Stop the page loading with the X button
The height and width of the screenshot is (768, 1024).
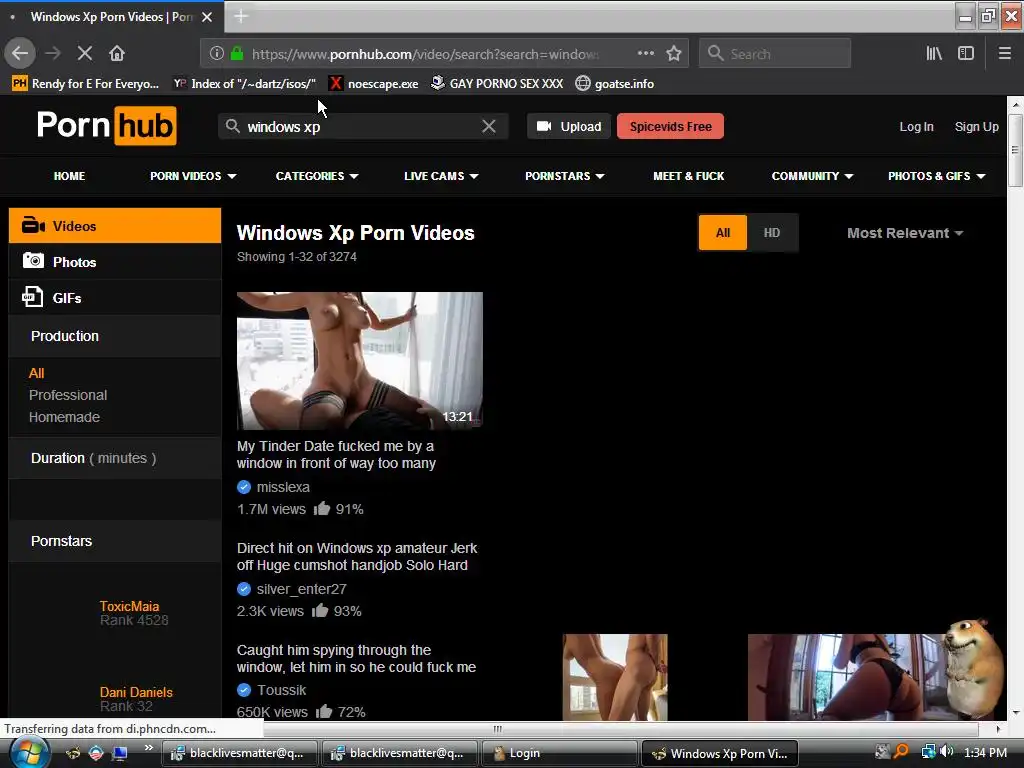(85, 53)
